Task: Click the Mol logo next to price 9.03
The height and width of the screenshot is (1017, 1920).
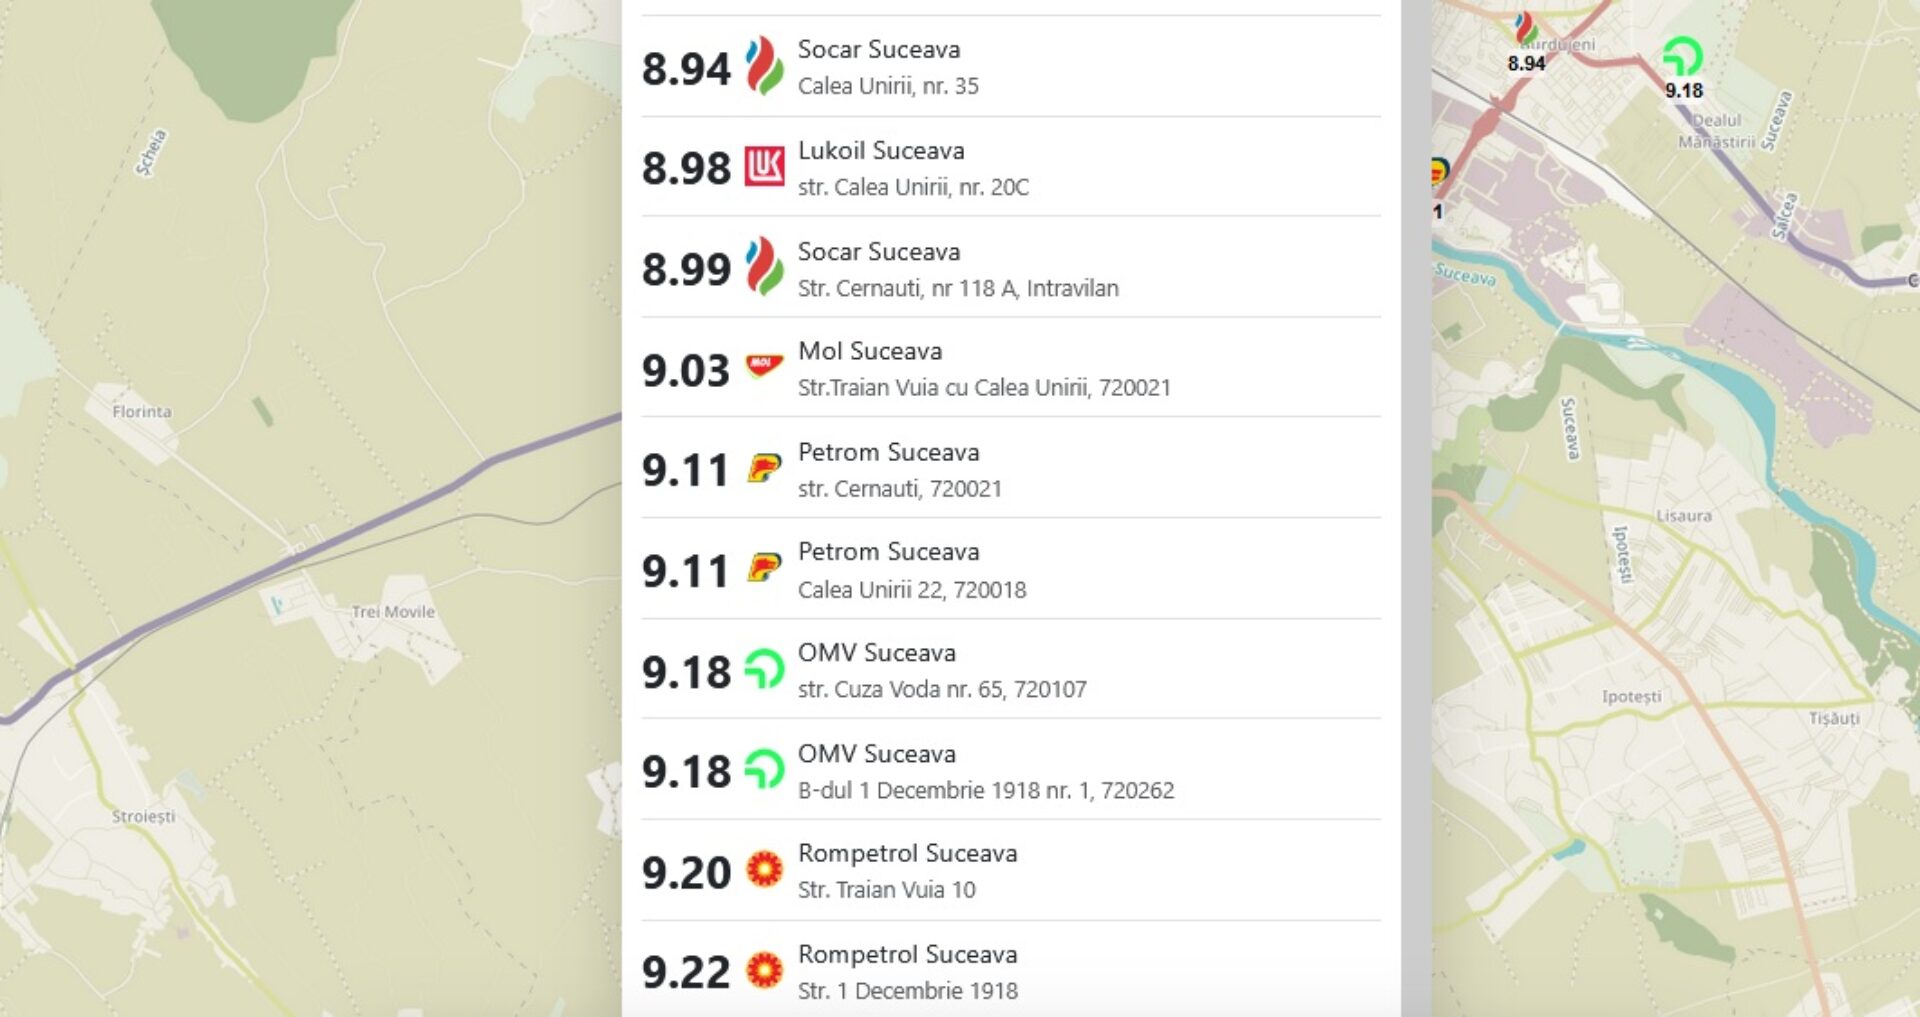Action: (x=764, y=366)
